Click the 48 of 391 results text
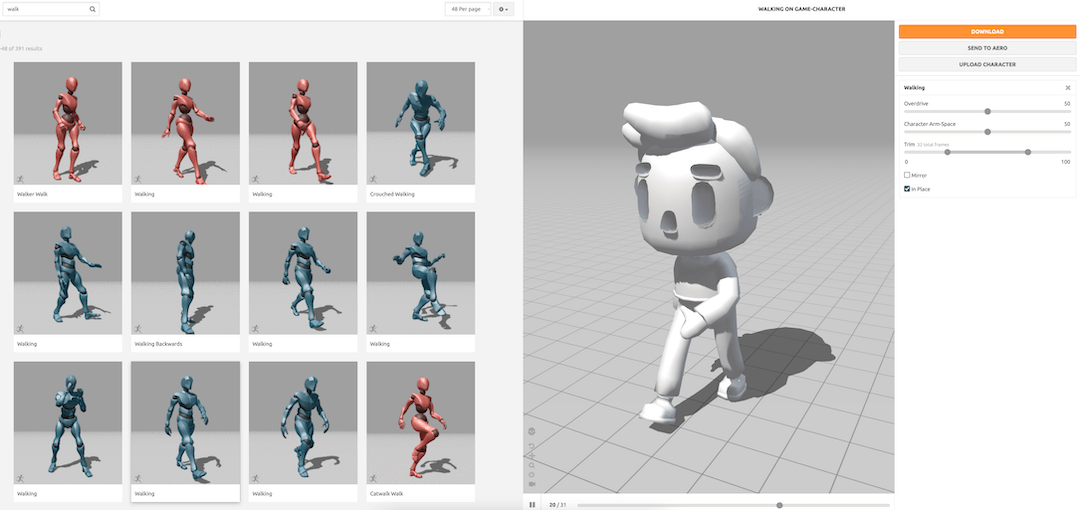1080x510 pixels. pos(22,48)
